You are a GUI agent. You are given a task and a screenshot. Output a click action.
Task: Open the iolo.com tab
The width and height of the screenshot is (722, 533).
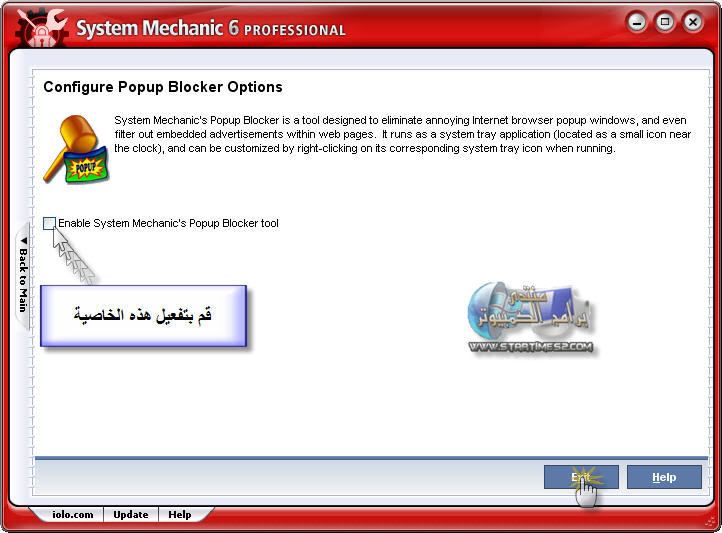72,515
